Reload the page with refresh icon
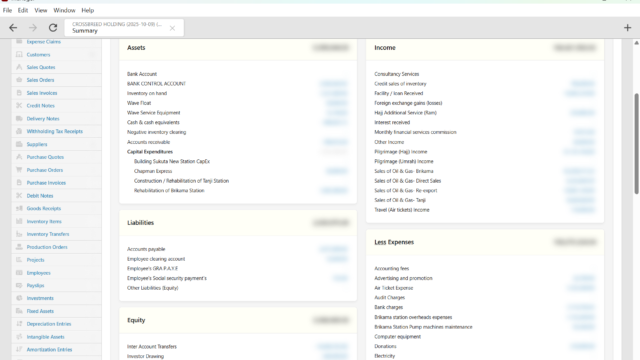 [x=53, y=28]
